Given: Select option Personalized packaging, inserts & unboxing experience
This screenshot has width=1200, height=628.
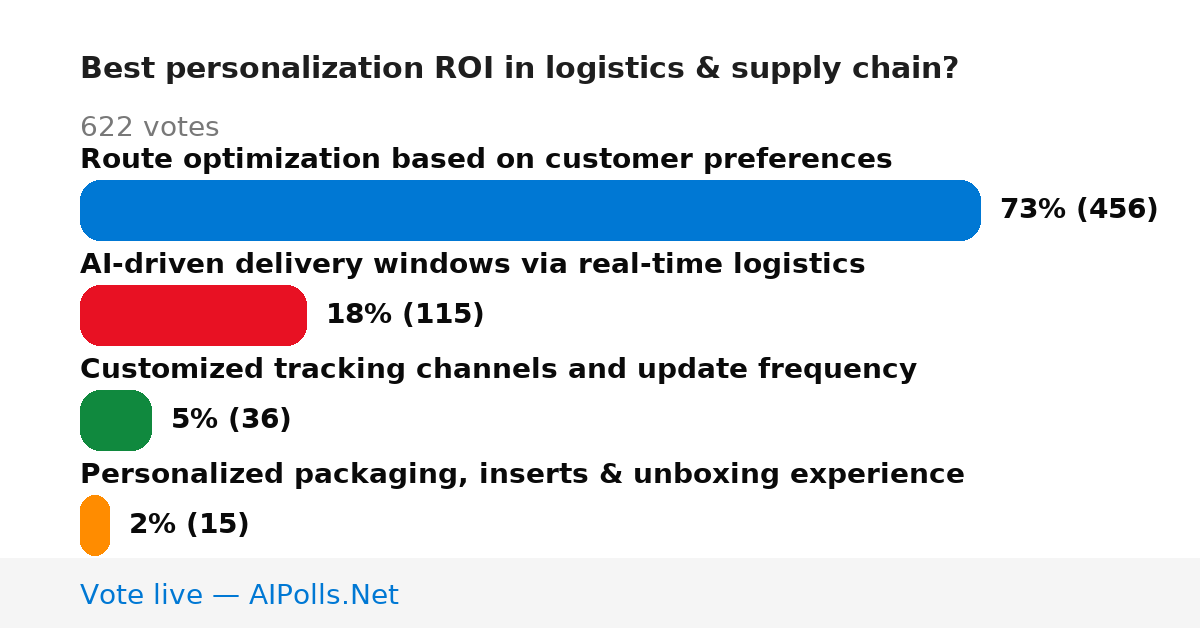Looking at the screenshot, I should click(522, 474).
